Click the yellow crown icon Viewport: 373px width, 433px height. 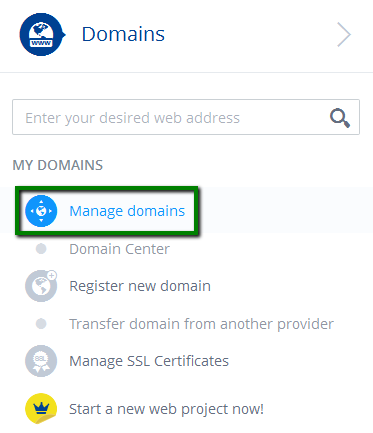coord(41,409)
